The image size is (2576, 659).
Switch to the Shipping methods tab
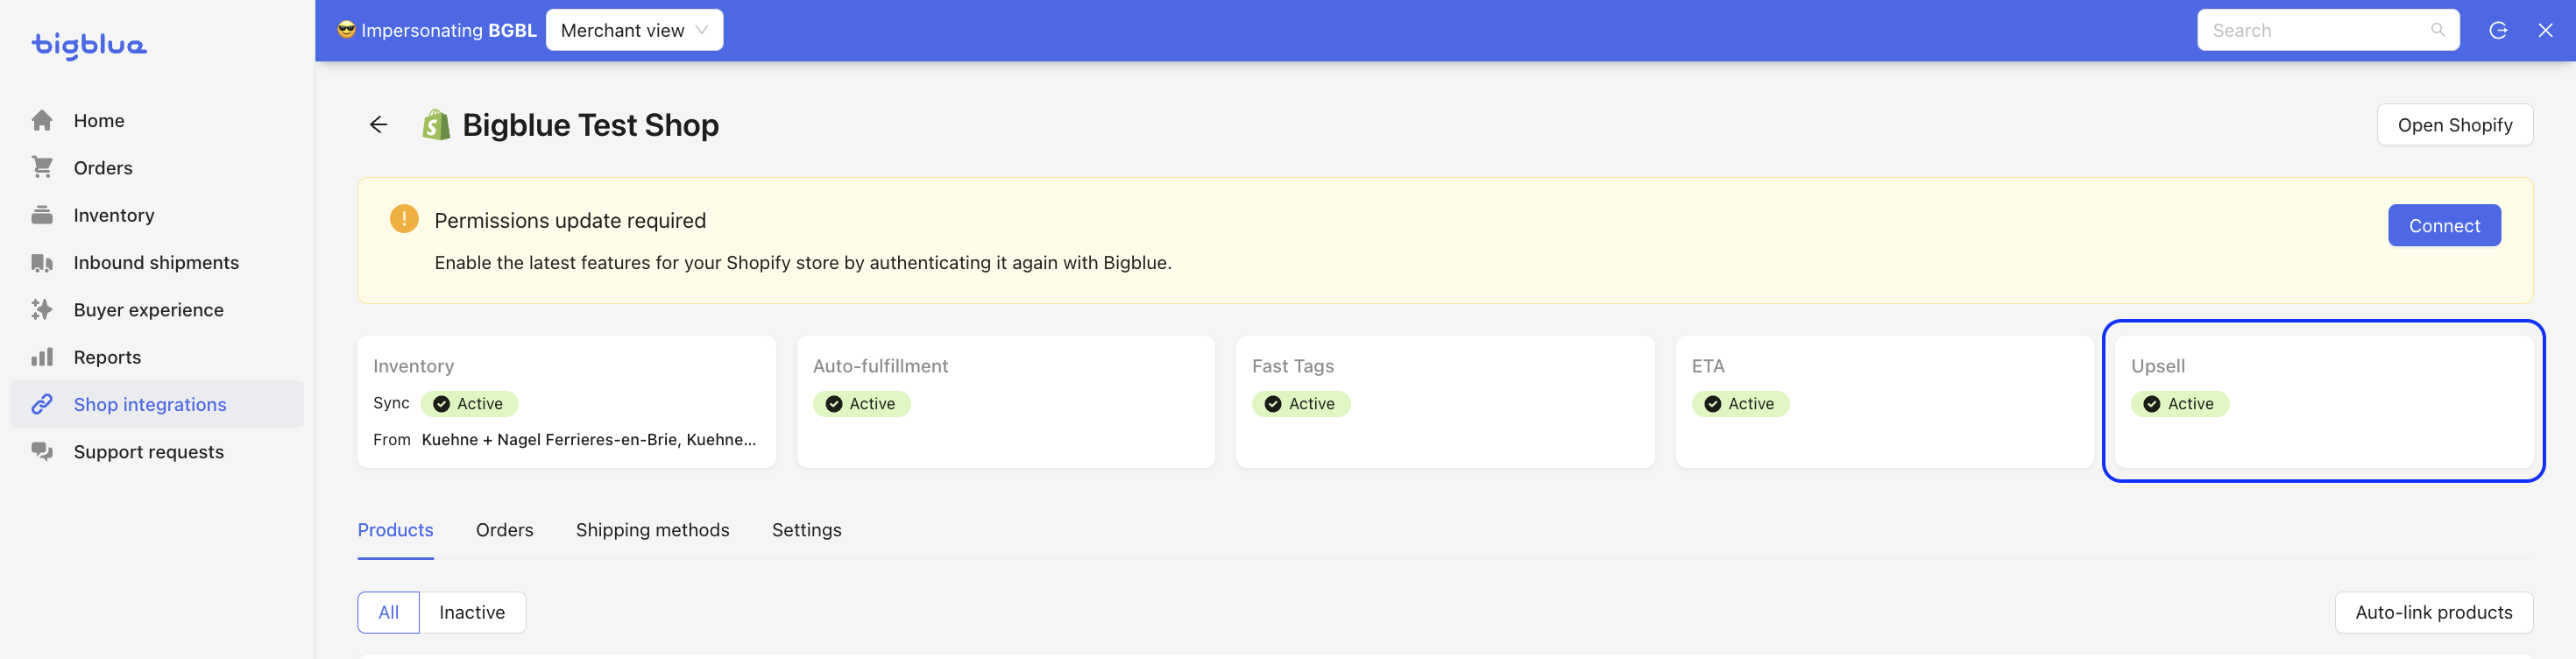click(652, 530)
